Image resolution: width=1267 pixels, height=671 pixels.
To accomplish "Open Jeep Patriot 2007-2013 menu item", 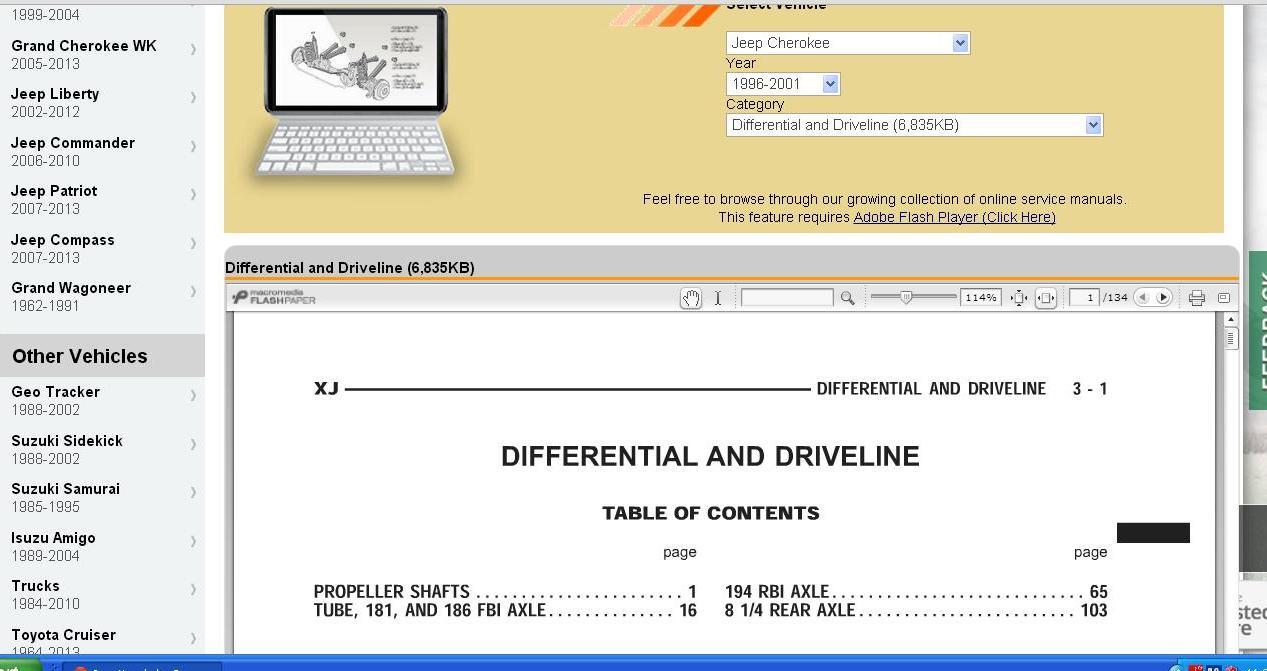I will [102, 200].
